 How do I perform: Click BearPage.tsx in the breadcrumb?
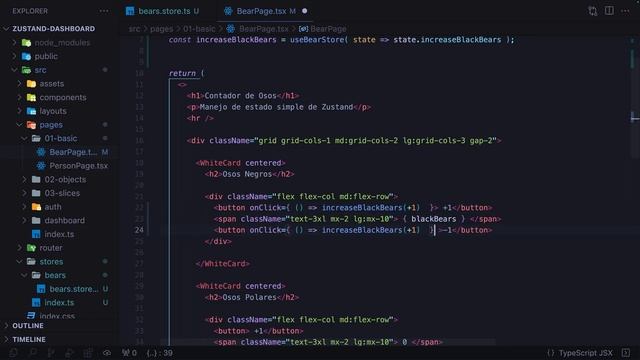[264, 29]
